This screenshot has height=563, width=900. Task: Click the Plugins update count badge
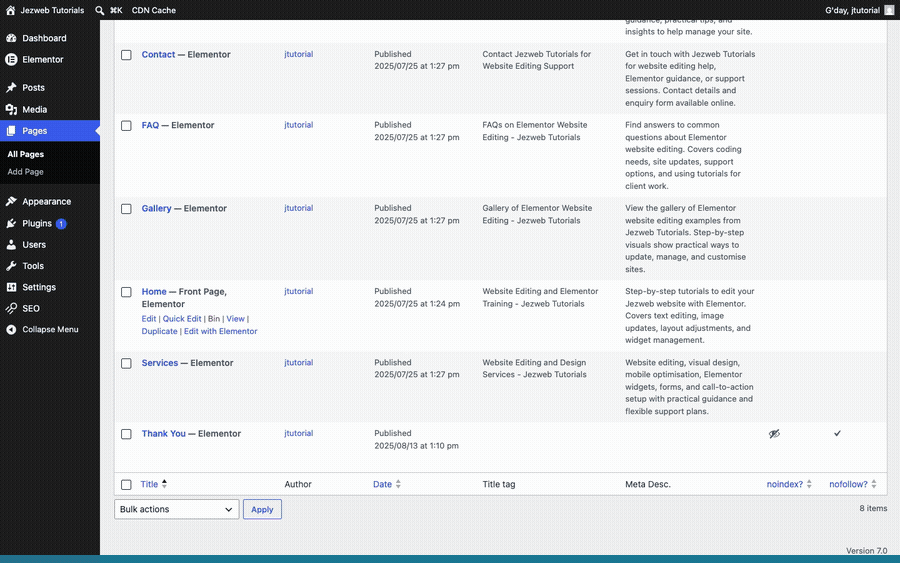click(x=61, y=223)
